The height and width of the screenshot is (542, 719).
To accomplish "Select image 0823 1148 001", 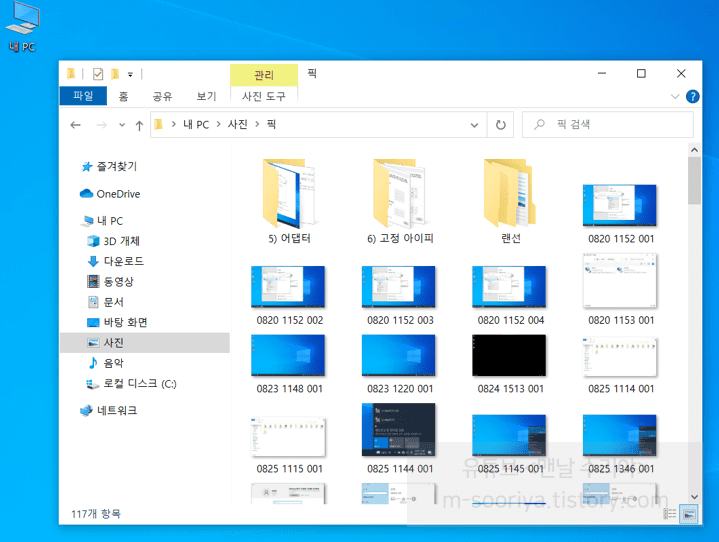I will [289, 364].
